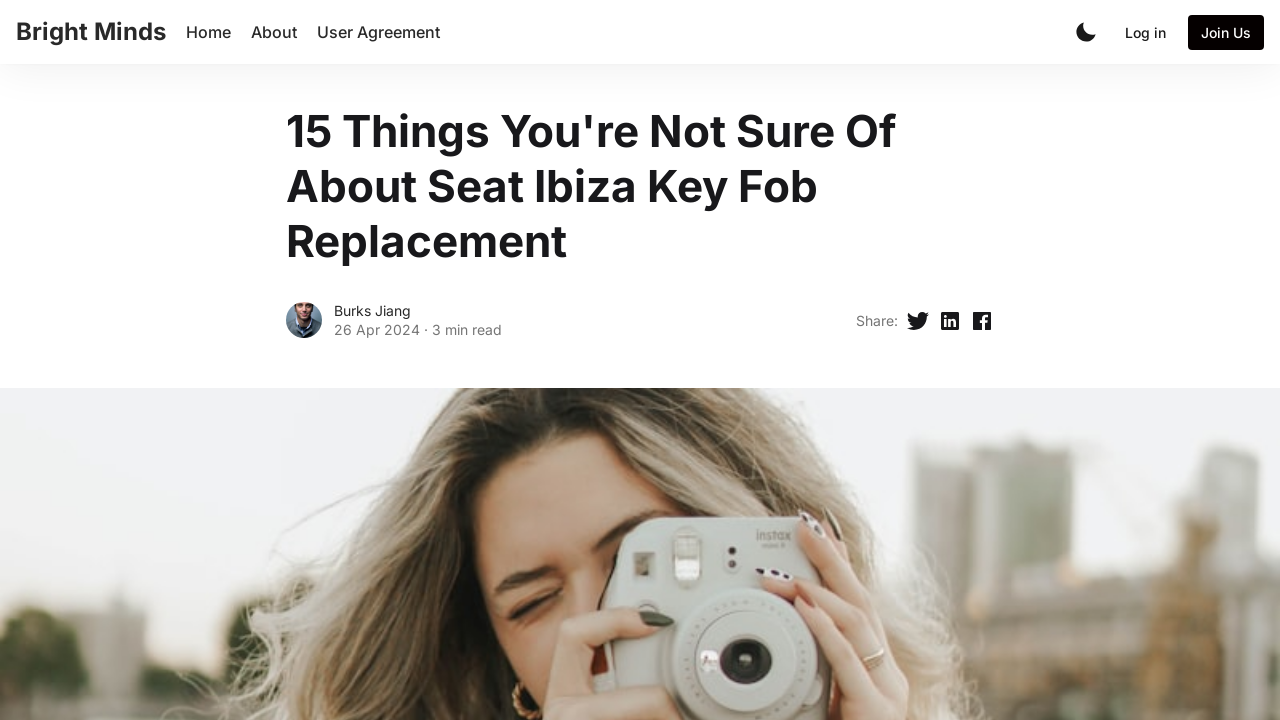Share the article on LinkedIn

click(x=950, y=321)
